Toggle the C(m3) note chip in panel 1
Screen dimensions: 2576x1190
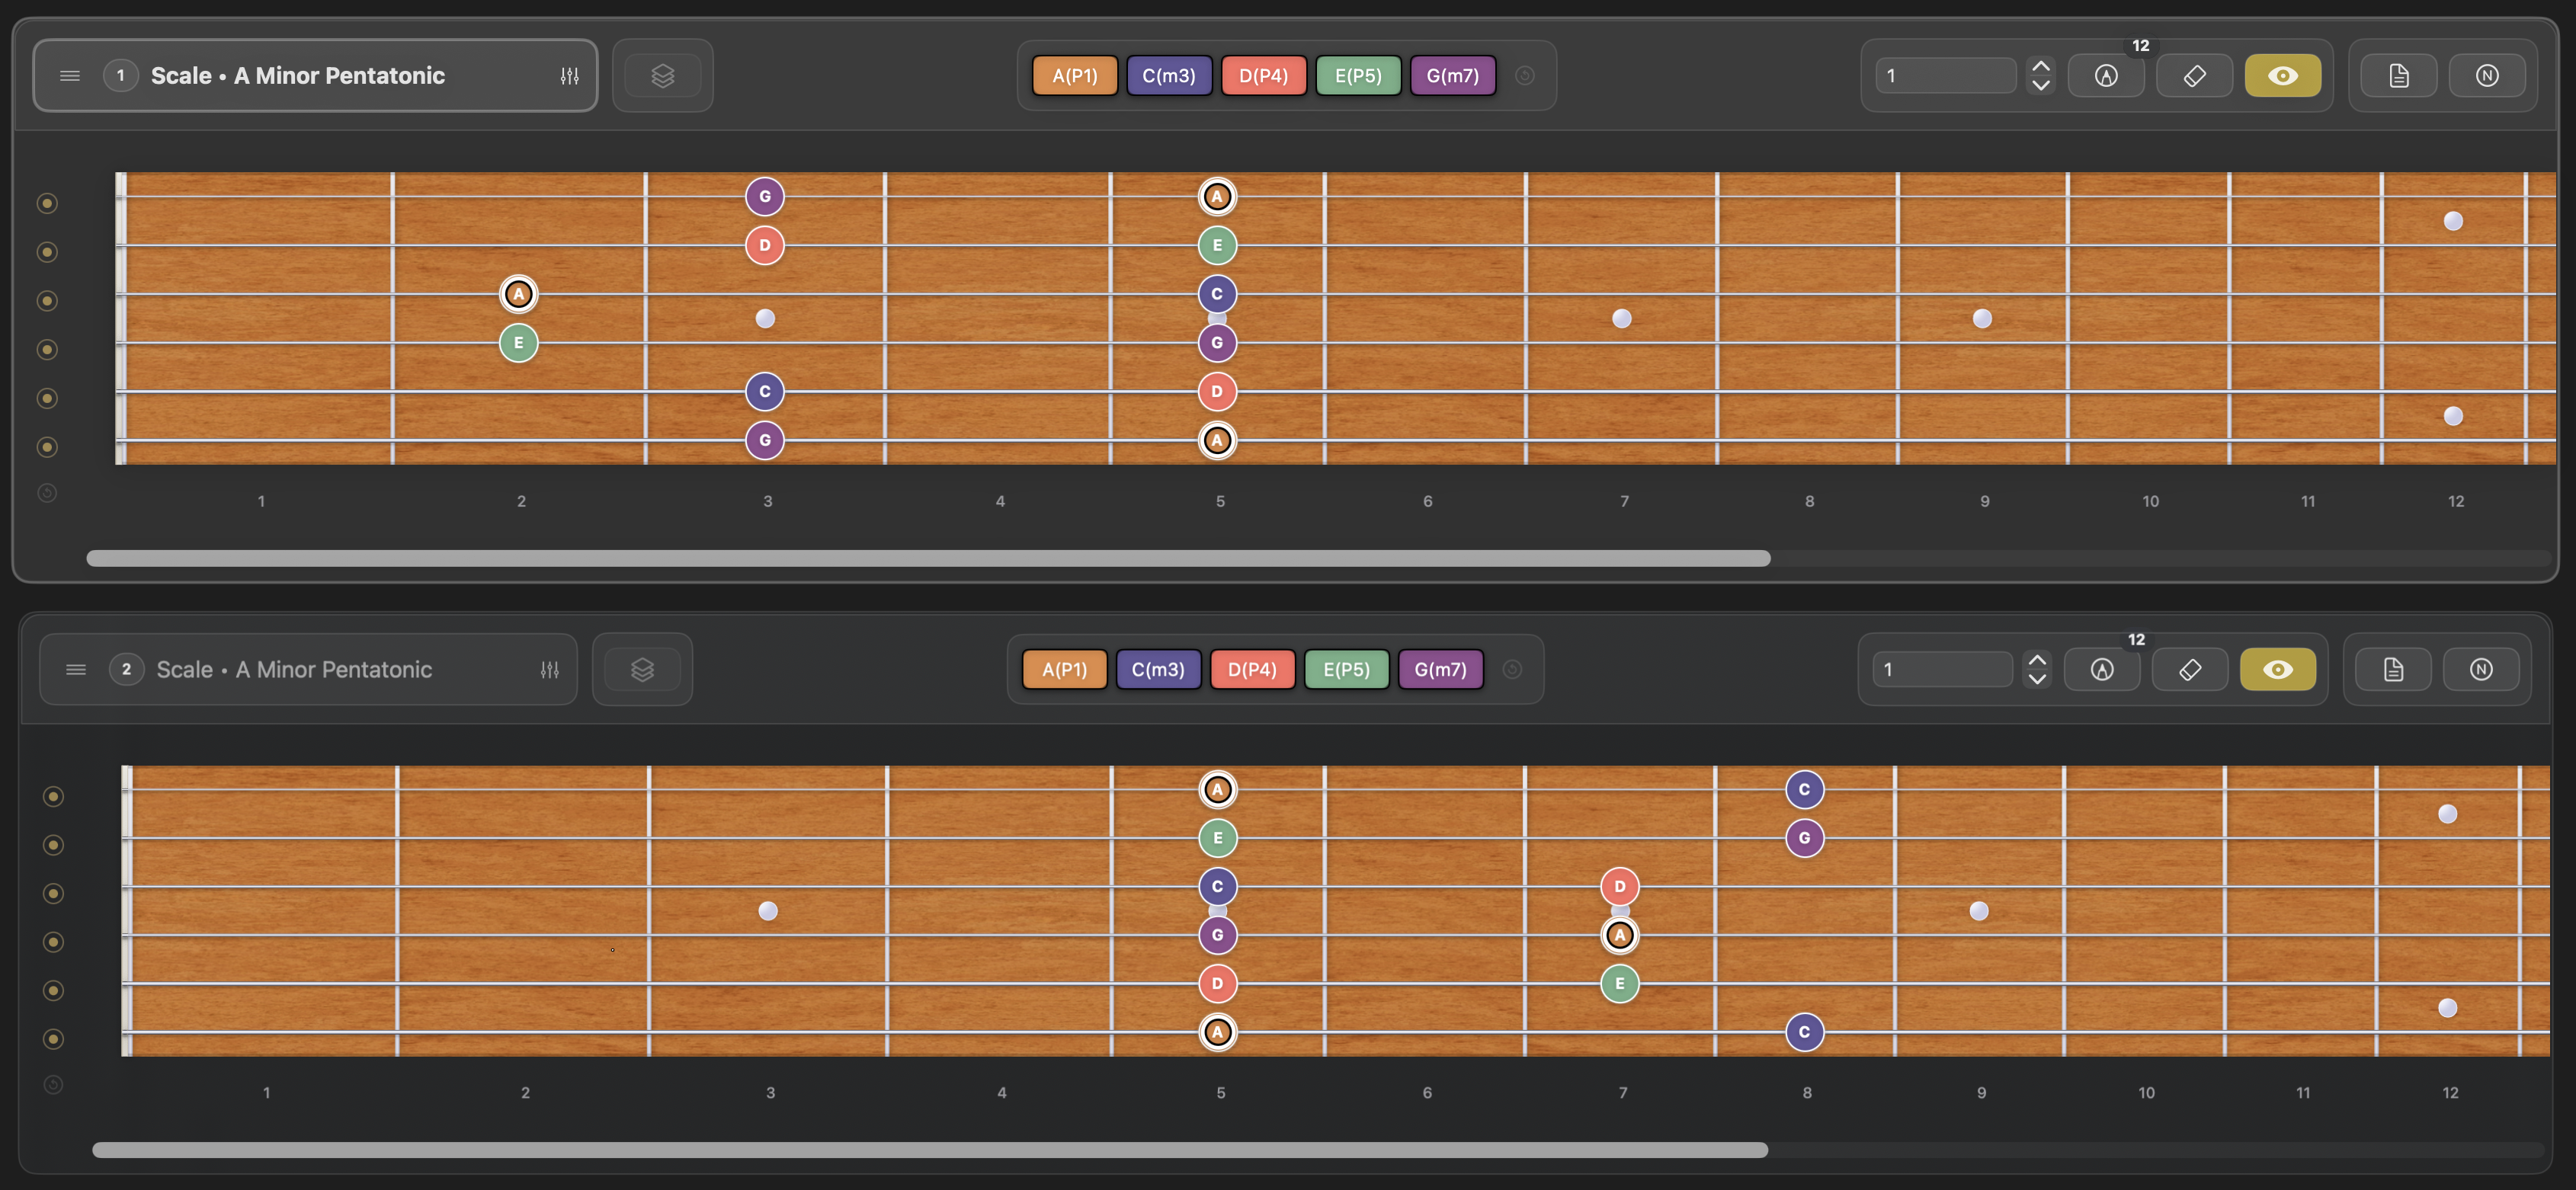tap(1169, 76)
